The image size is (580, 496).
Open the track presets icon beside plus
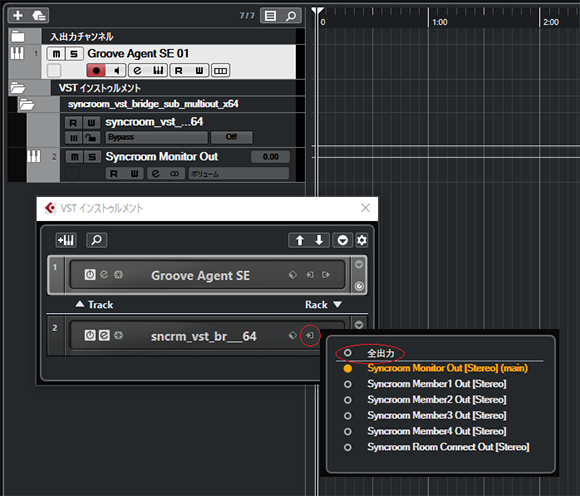[38, 15]
